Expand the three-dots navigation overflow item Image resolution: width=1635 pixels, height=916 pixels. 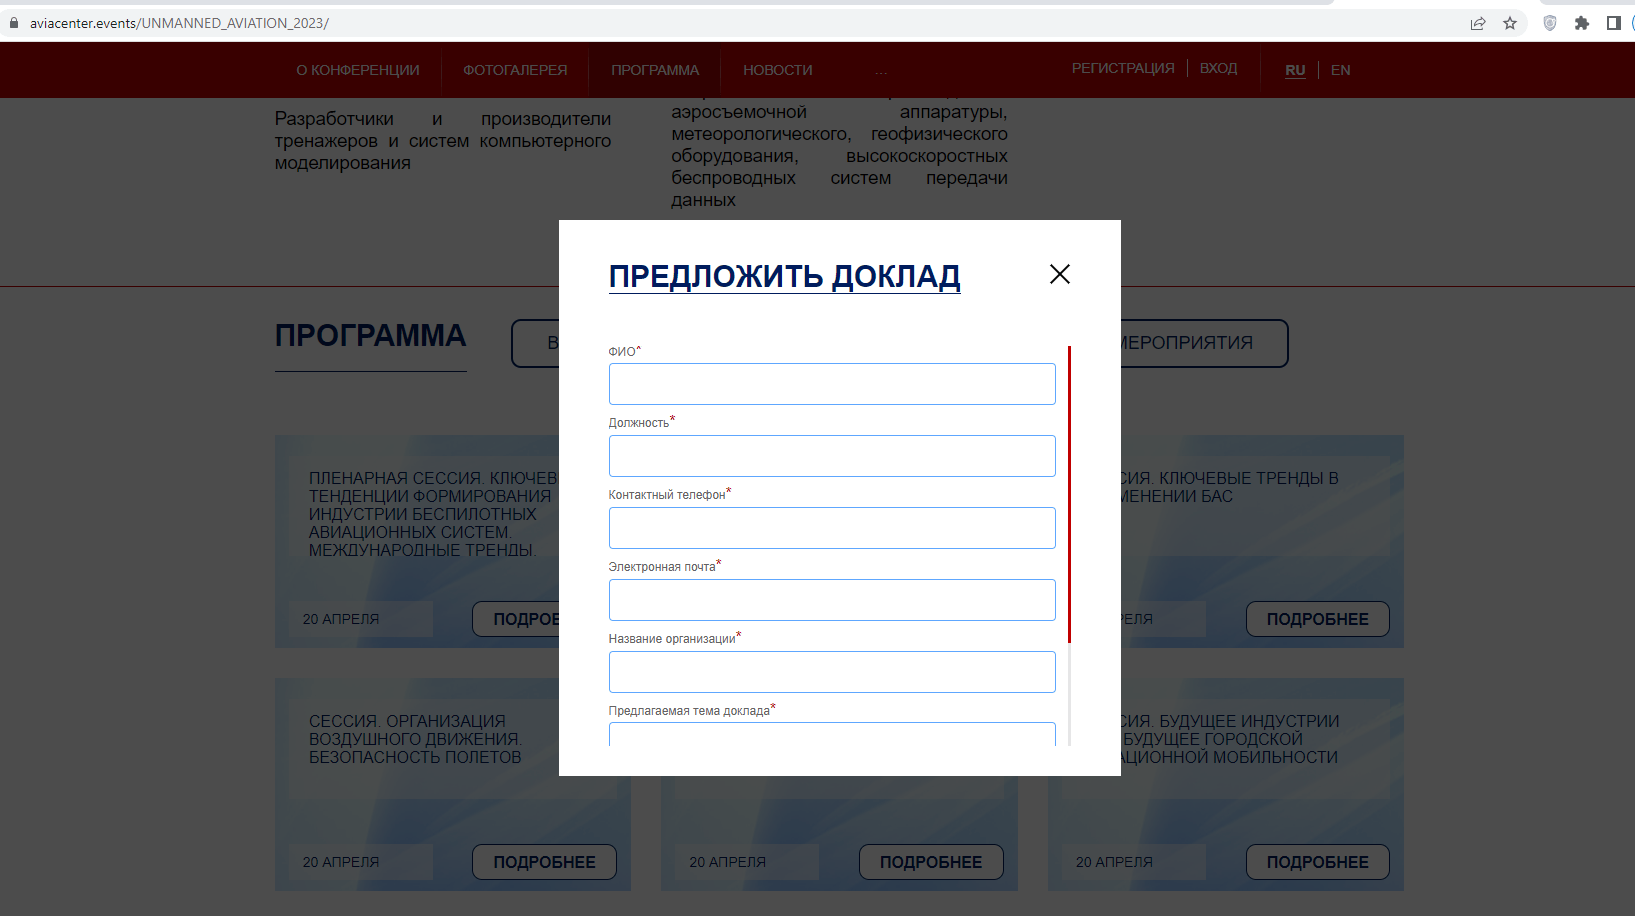click(x=881, y=71)
